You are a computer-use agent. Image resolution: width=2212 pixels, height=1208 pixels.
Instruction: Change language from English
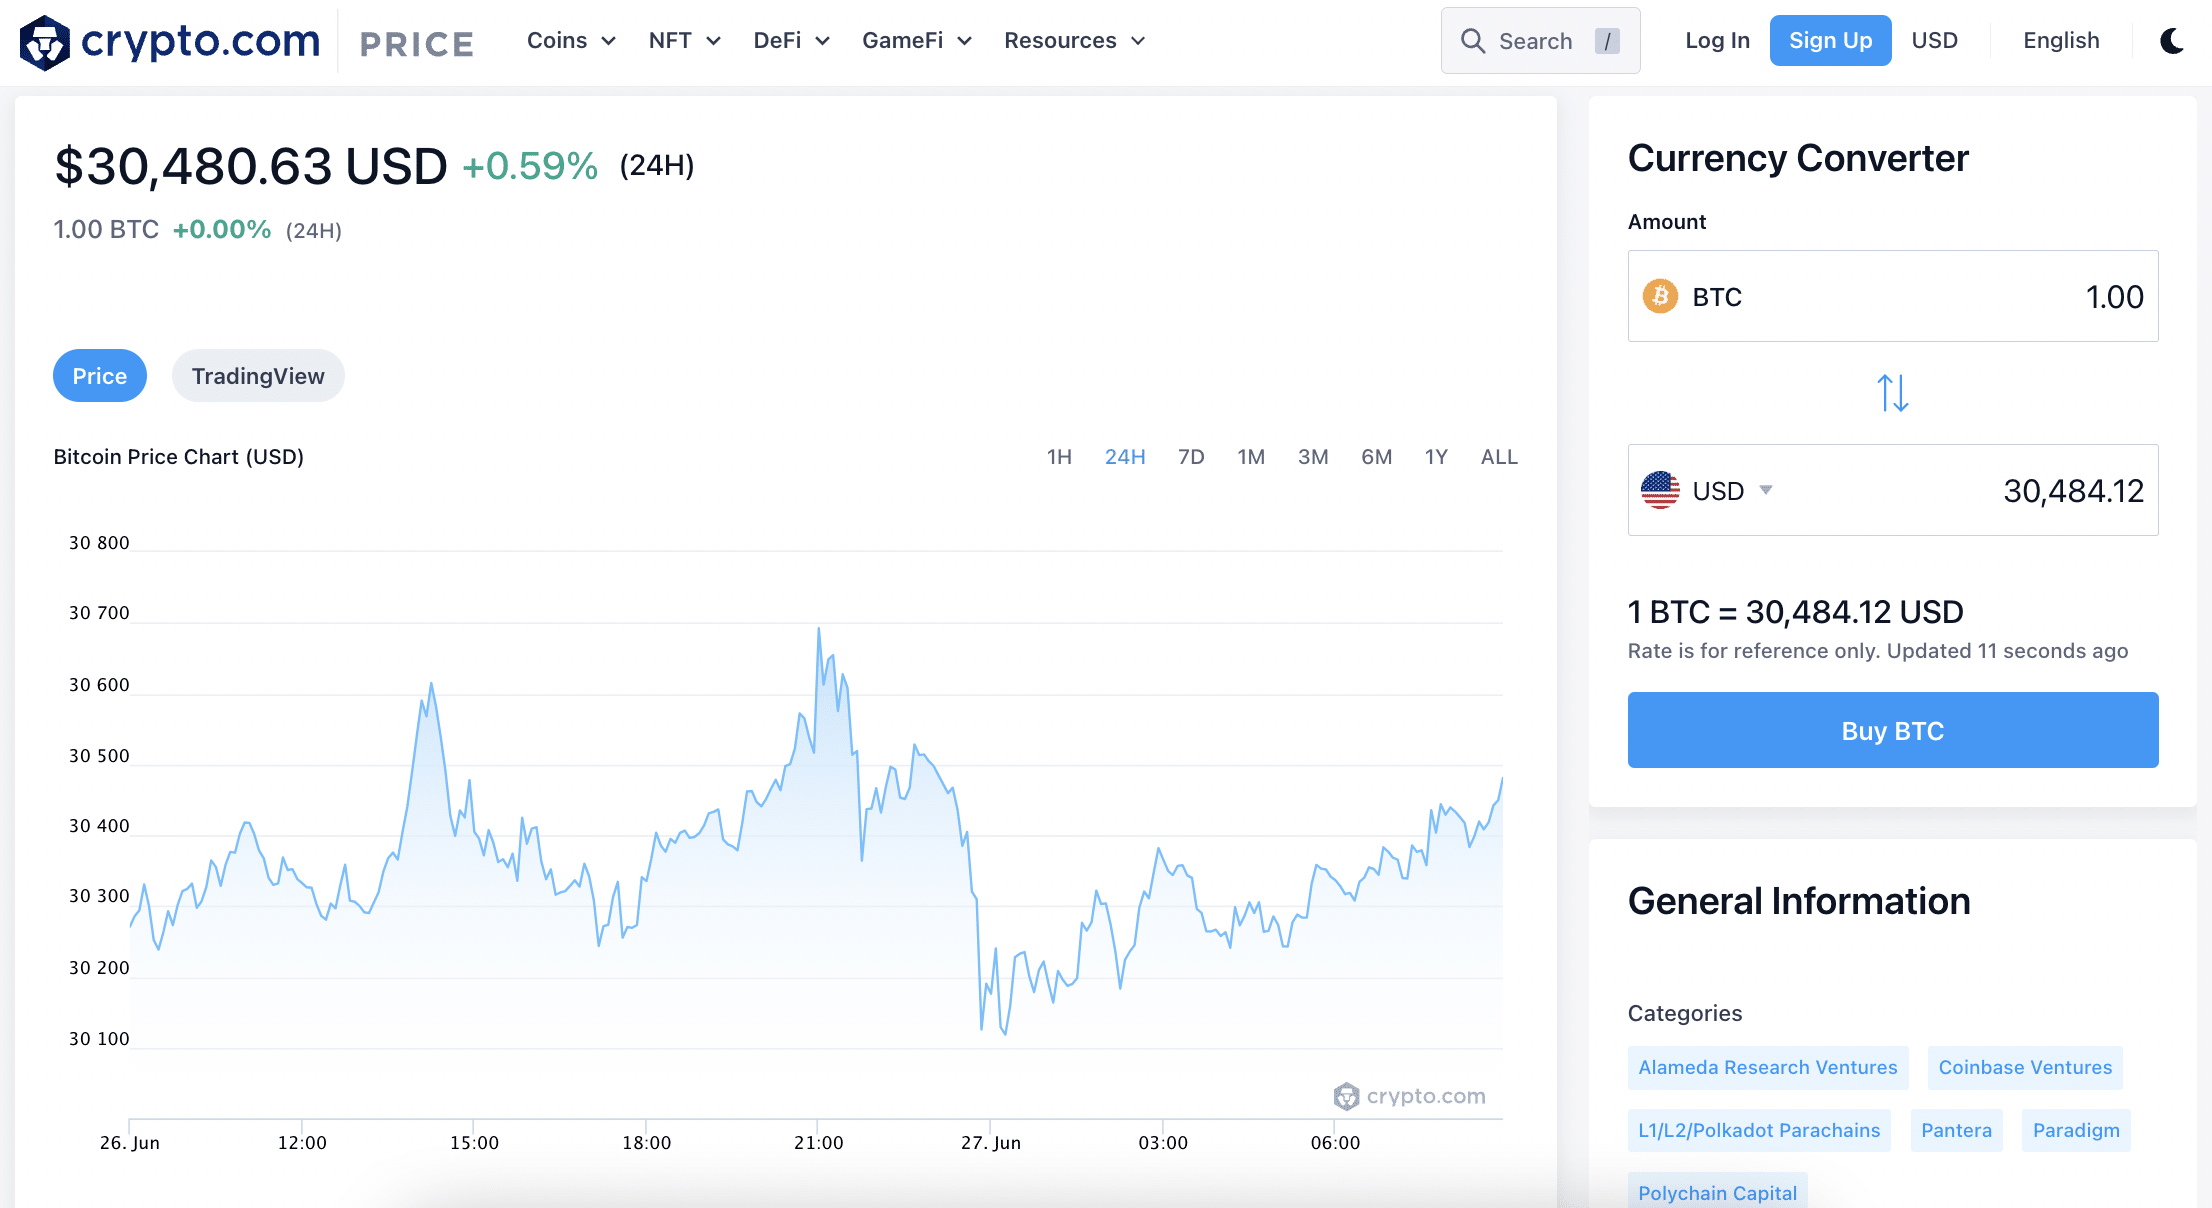tap(2061, 41)
